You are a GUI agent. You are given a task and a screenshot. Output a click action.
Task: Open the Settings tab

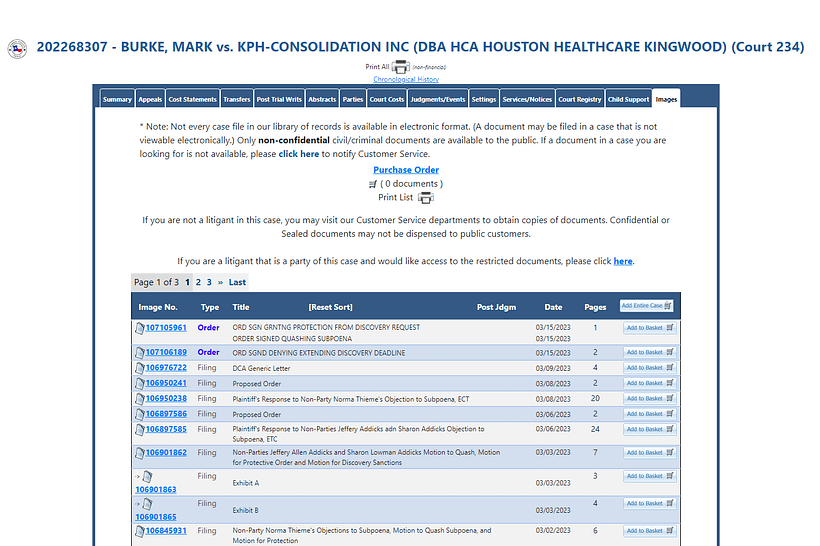(x=484, y=99)
